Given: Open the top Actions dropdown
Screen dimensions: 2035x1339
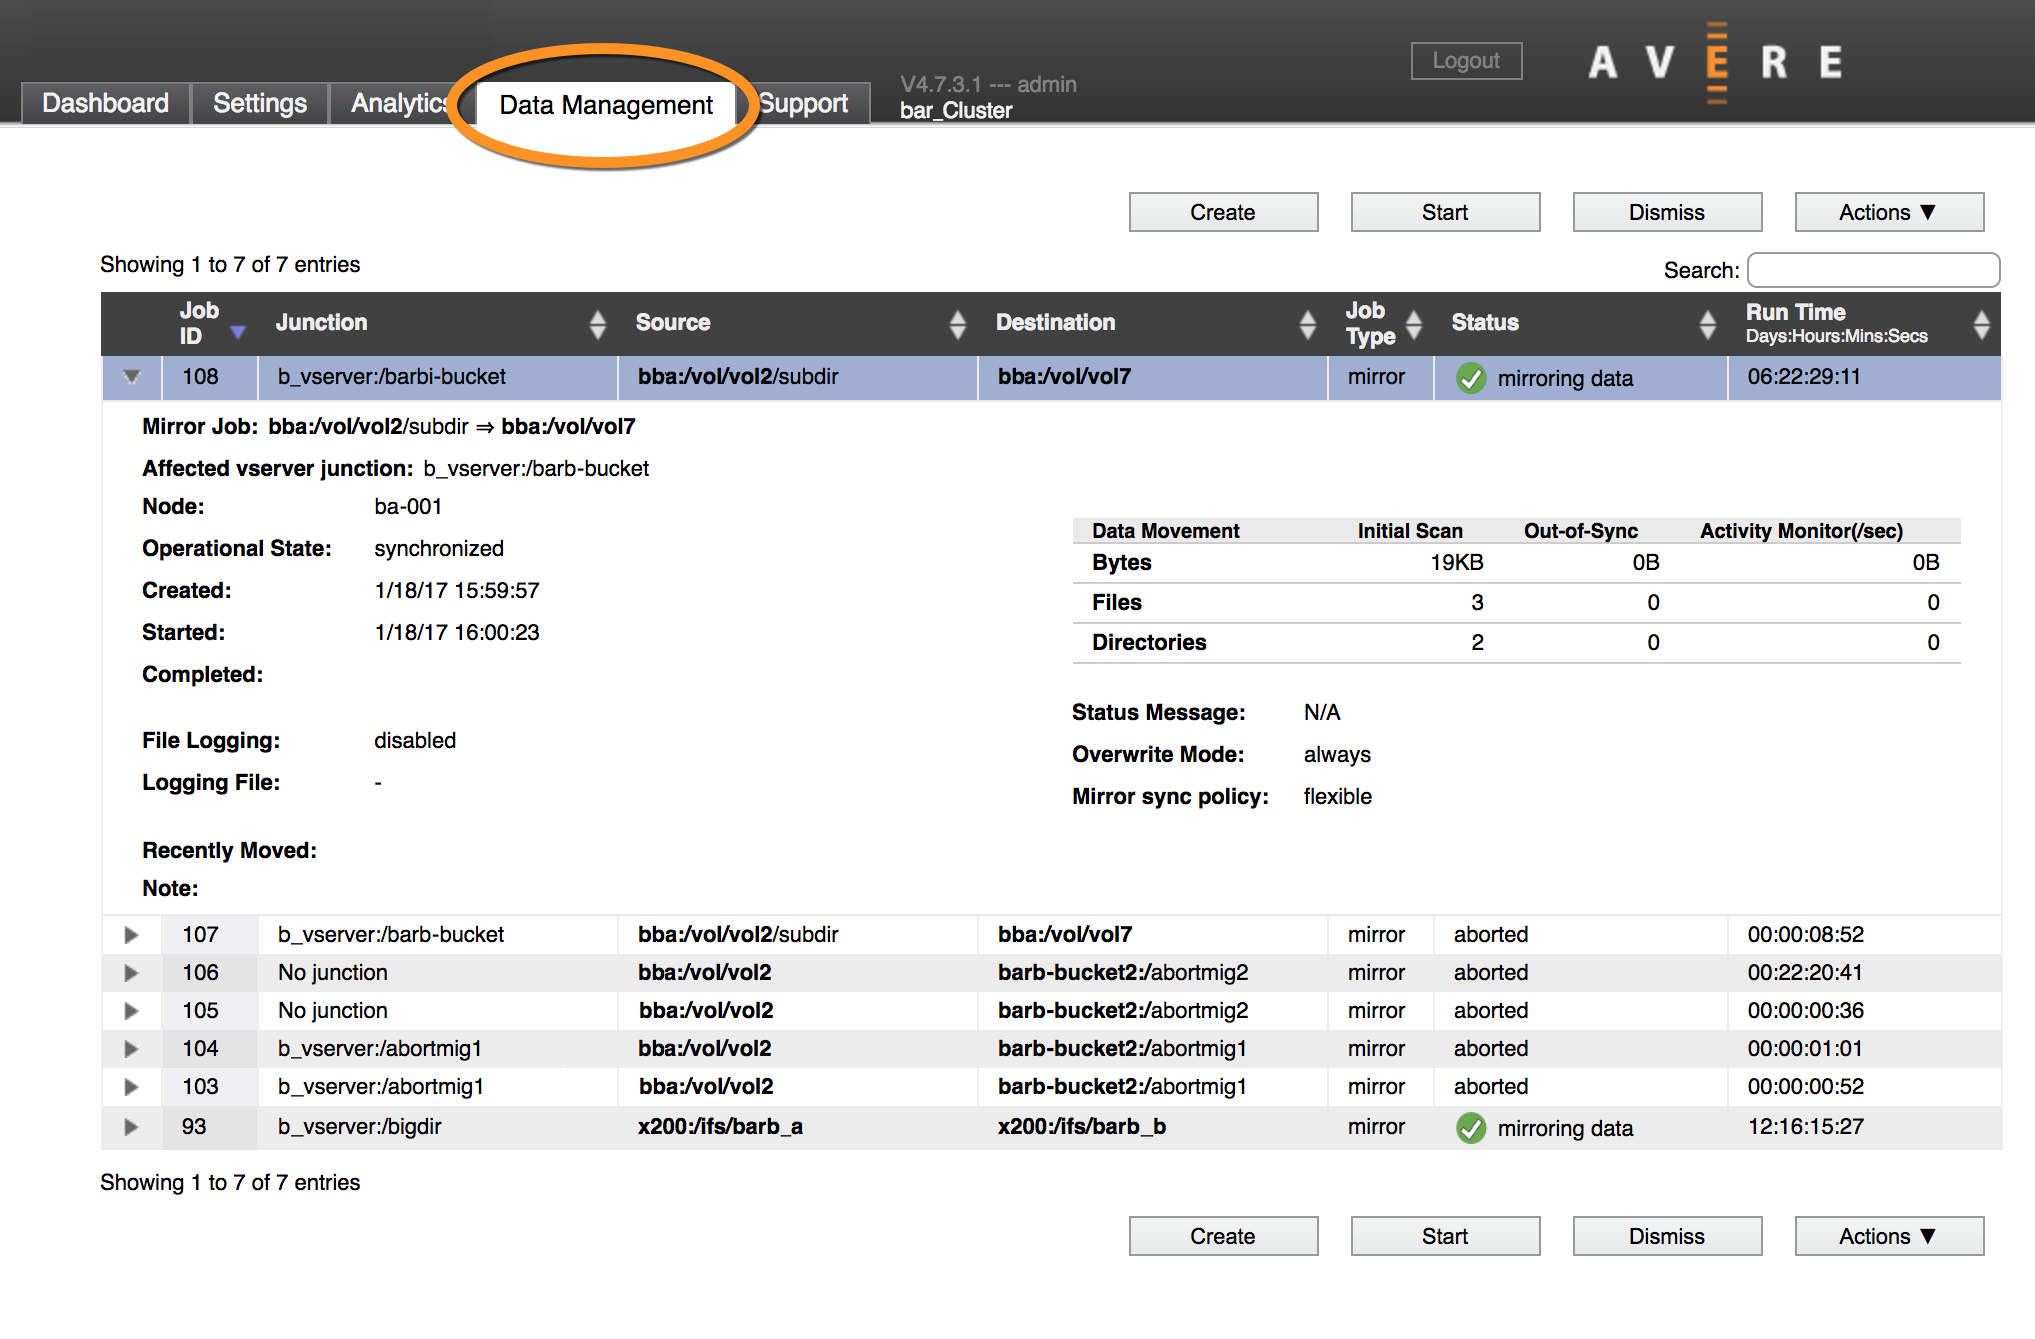Looking at the screenshot, I should click(x=1889, y=212).
